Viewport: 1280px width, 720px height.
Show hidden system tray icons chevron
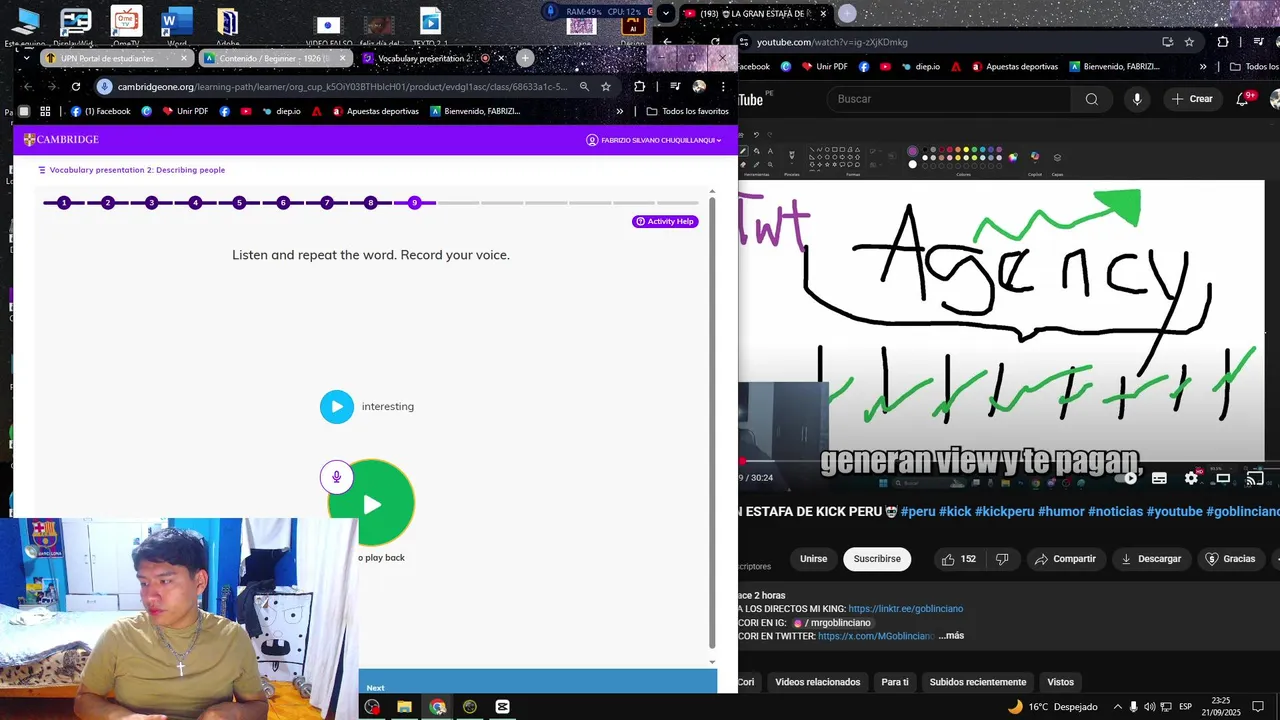(x=1117, y=707)
